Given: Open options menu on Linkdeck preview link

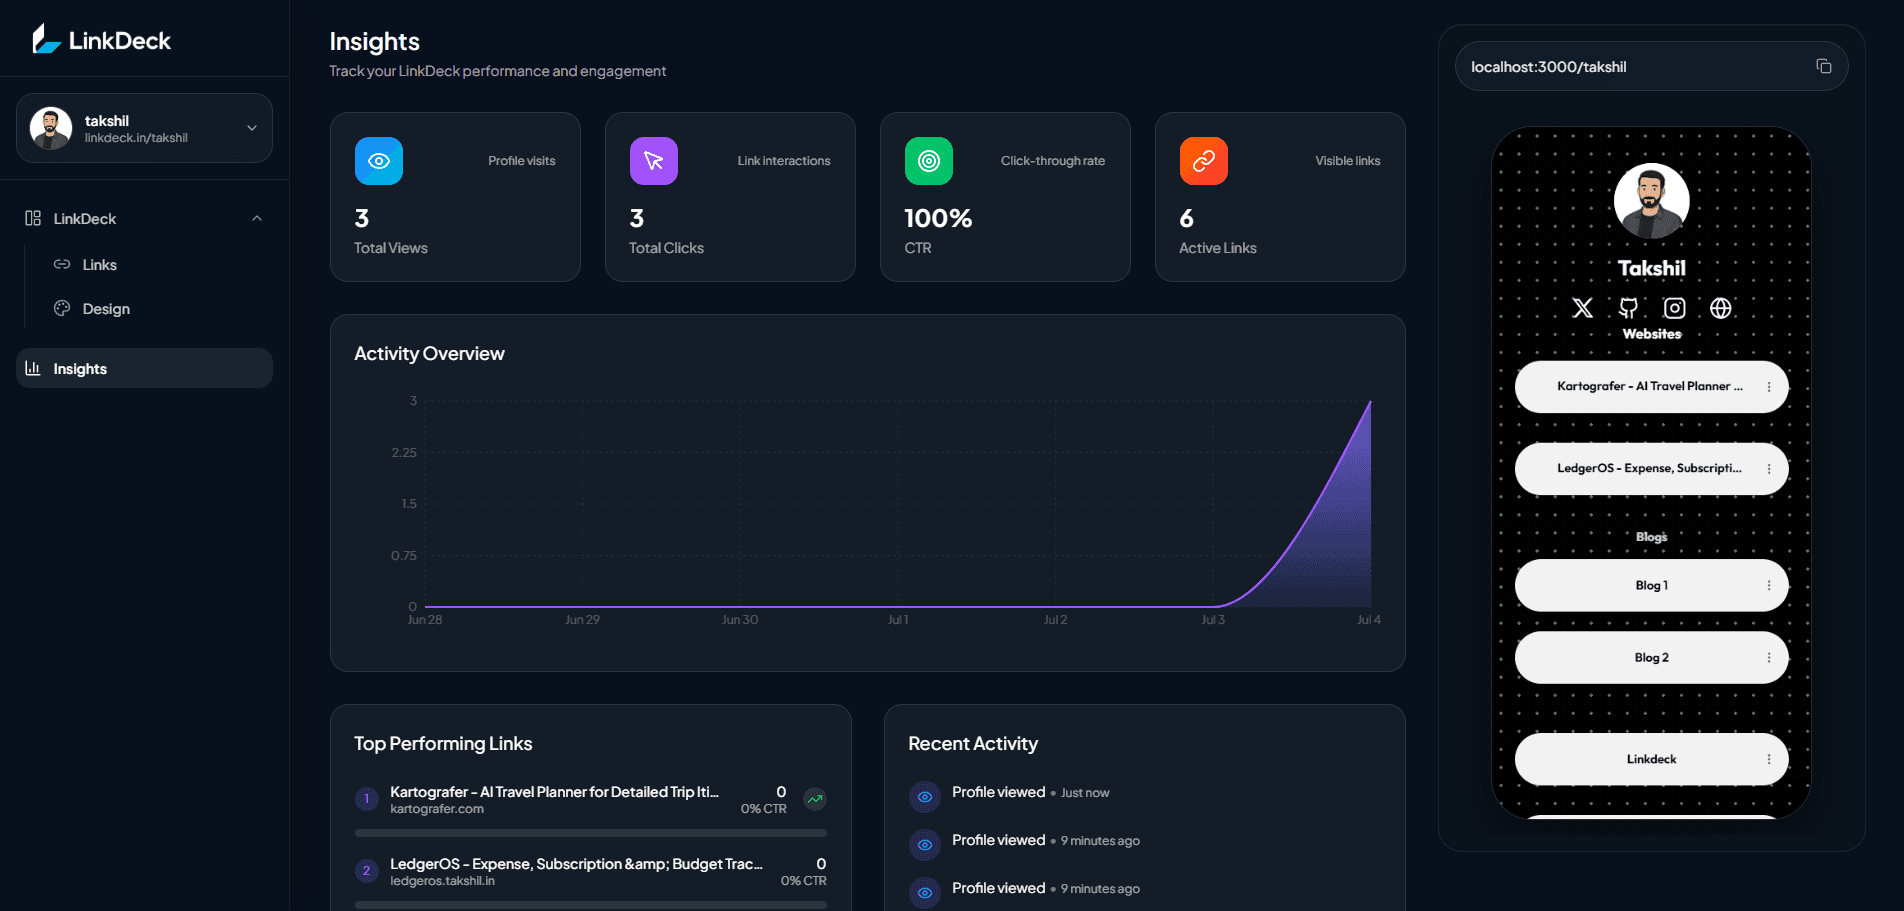Looking at the screenshot, I should coord(1769,759).
